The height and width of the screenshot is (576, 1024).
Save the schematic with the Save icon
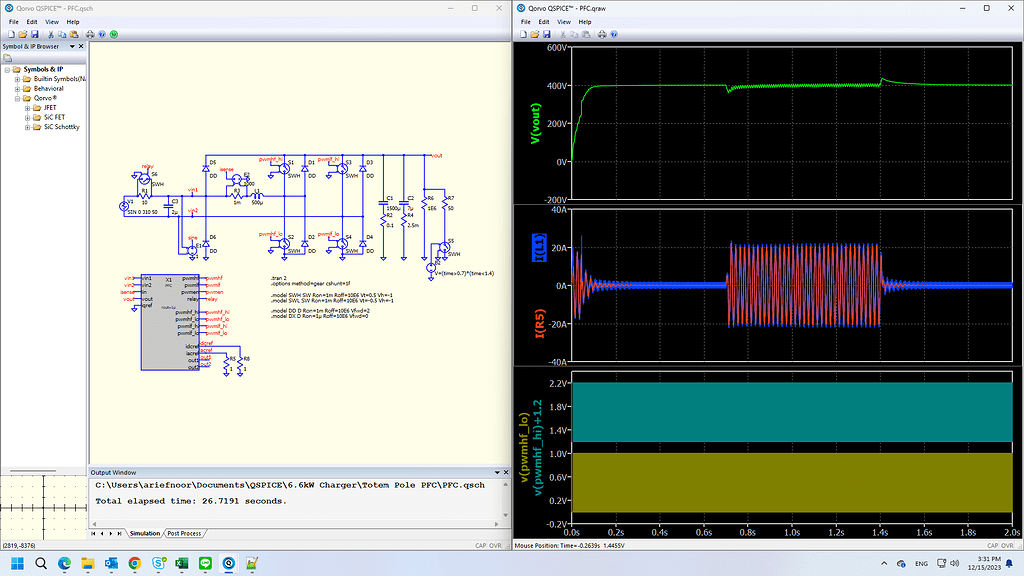point(34,35)
